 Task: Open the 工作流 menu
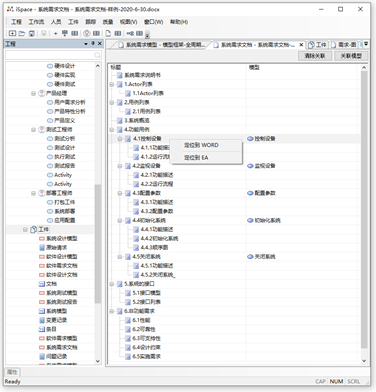click(36, 22)
